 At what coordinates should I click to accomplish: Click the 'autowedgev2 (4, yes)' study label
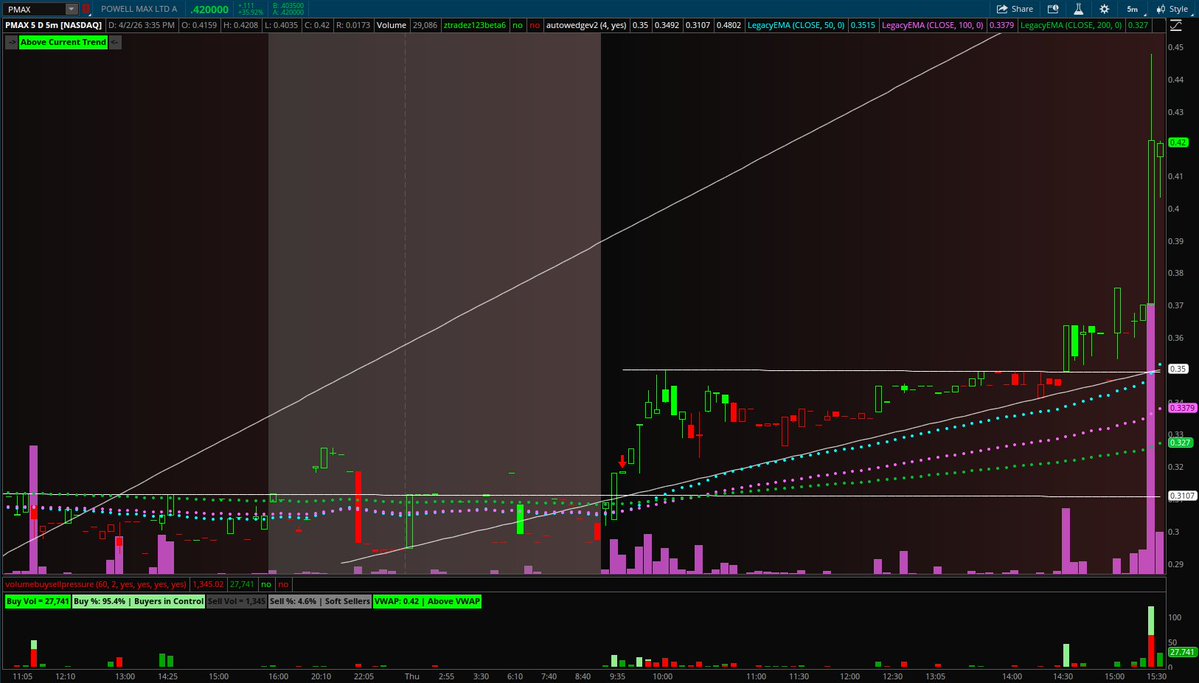point(586,25)
